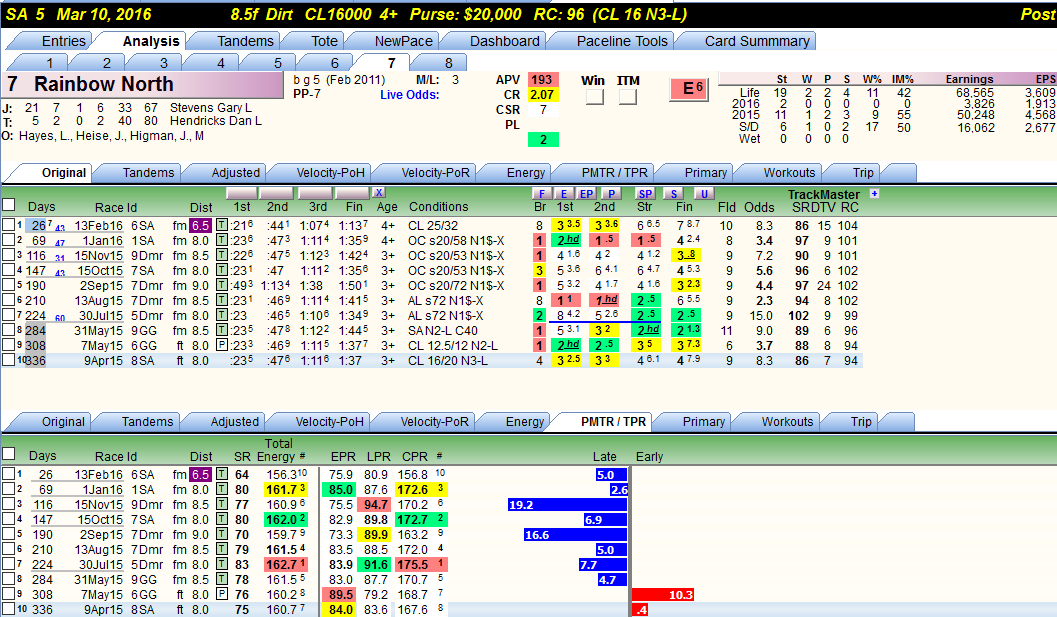Click the T icon in the Original grid's 13Aug15 row
The image size is (1057, 617).
[x=221, y=300]
